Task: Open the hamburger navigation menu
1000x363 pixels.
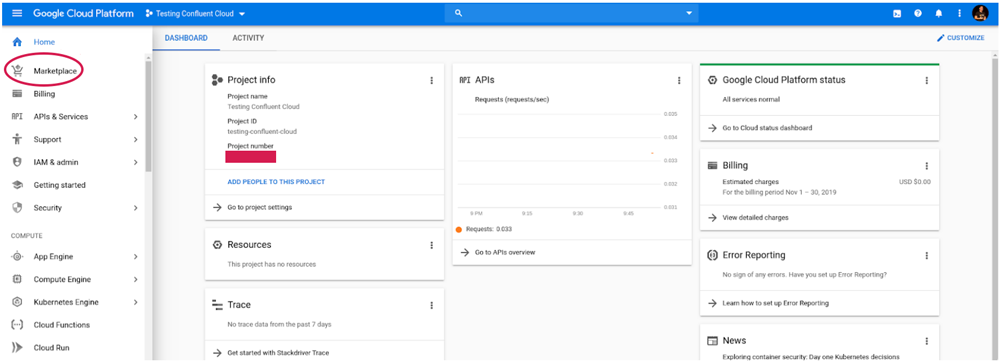Action: [17, 13]
